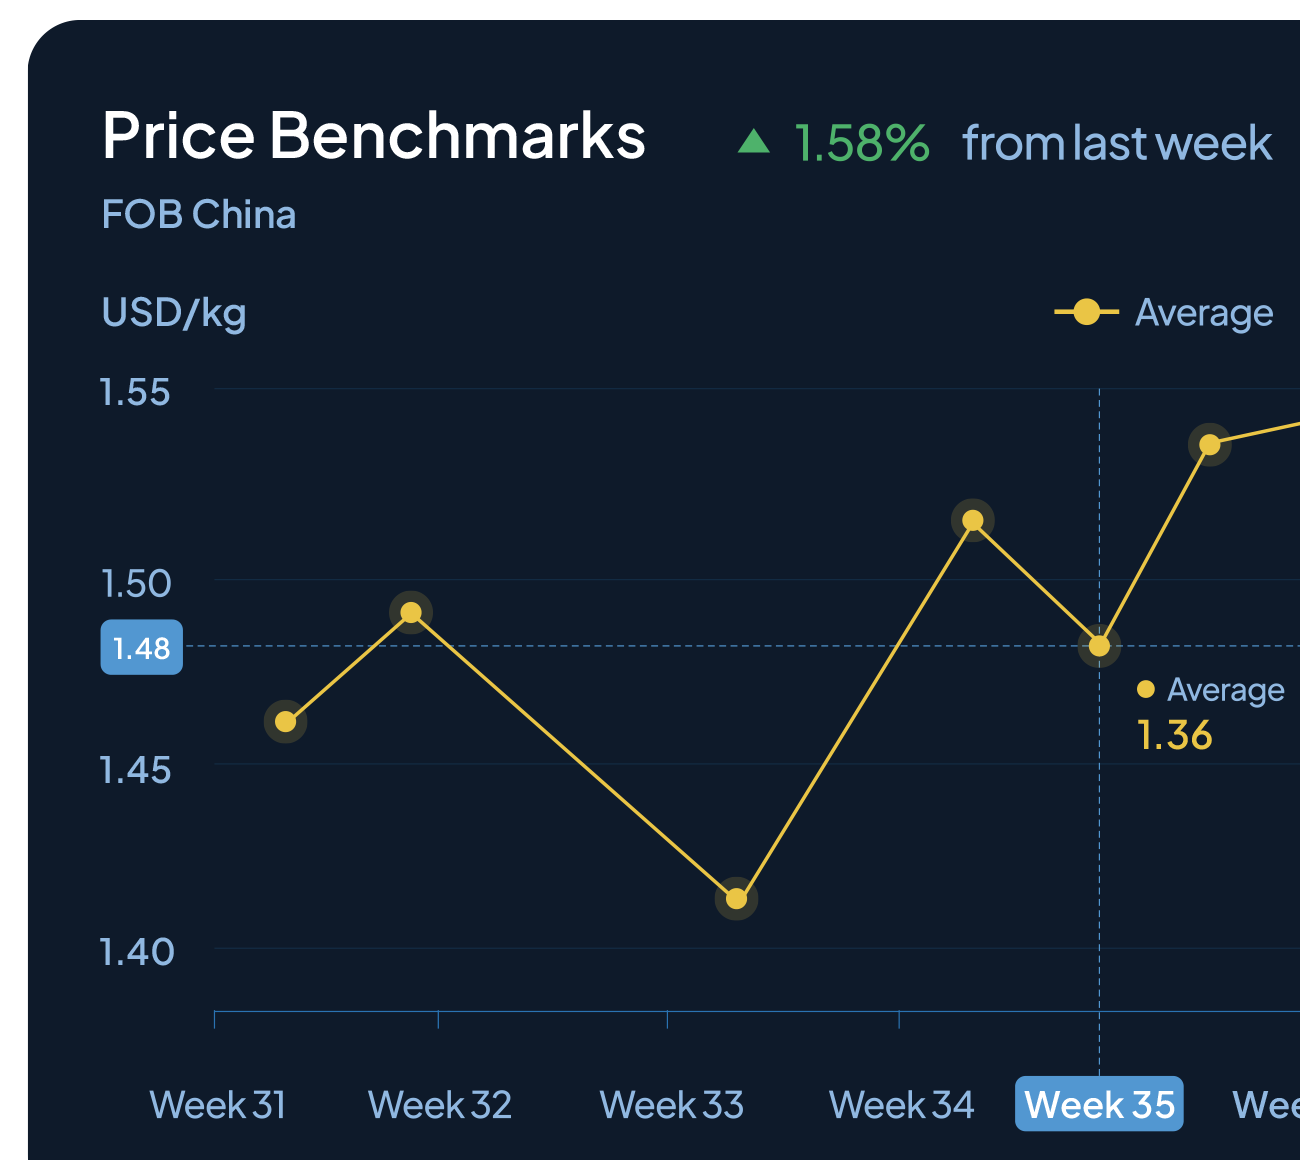Click the FOB China subtitle

199,215
